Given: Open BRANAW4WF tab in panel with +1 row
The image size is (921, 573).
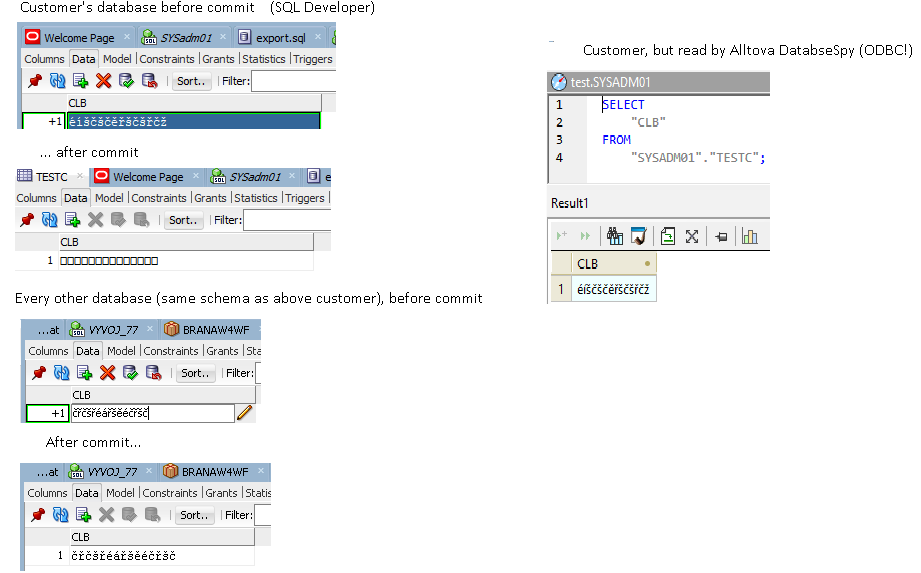Looking at the screenshot, I should (216, 330).
